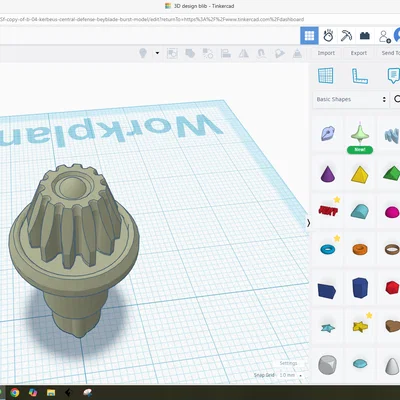Click the shapes search magnifier icon
This screenshot has height=400, width=400.
[x=396, y=99]
